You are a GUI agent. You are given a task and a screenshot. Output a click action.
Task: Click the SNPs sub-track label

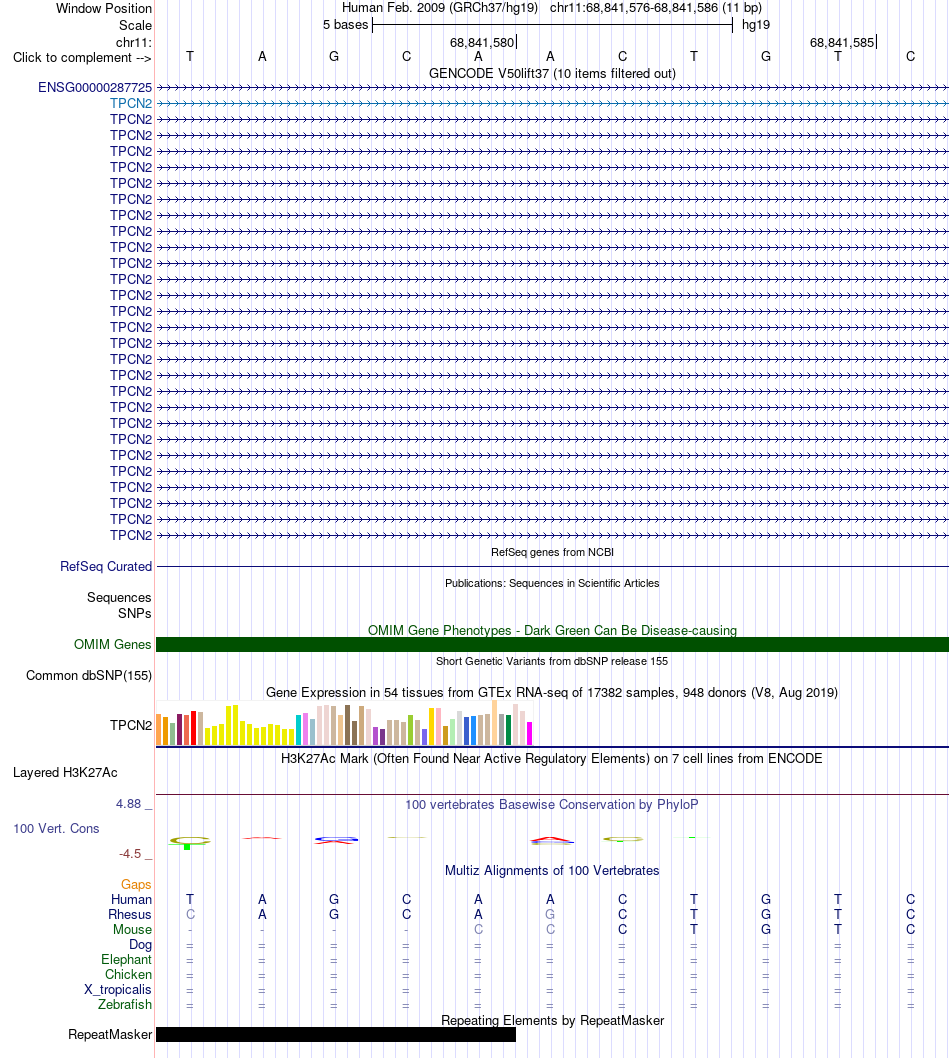[x=134, y=613]
